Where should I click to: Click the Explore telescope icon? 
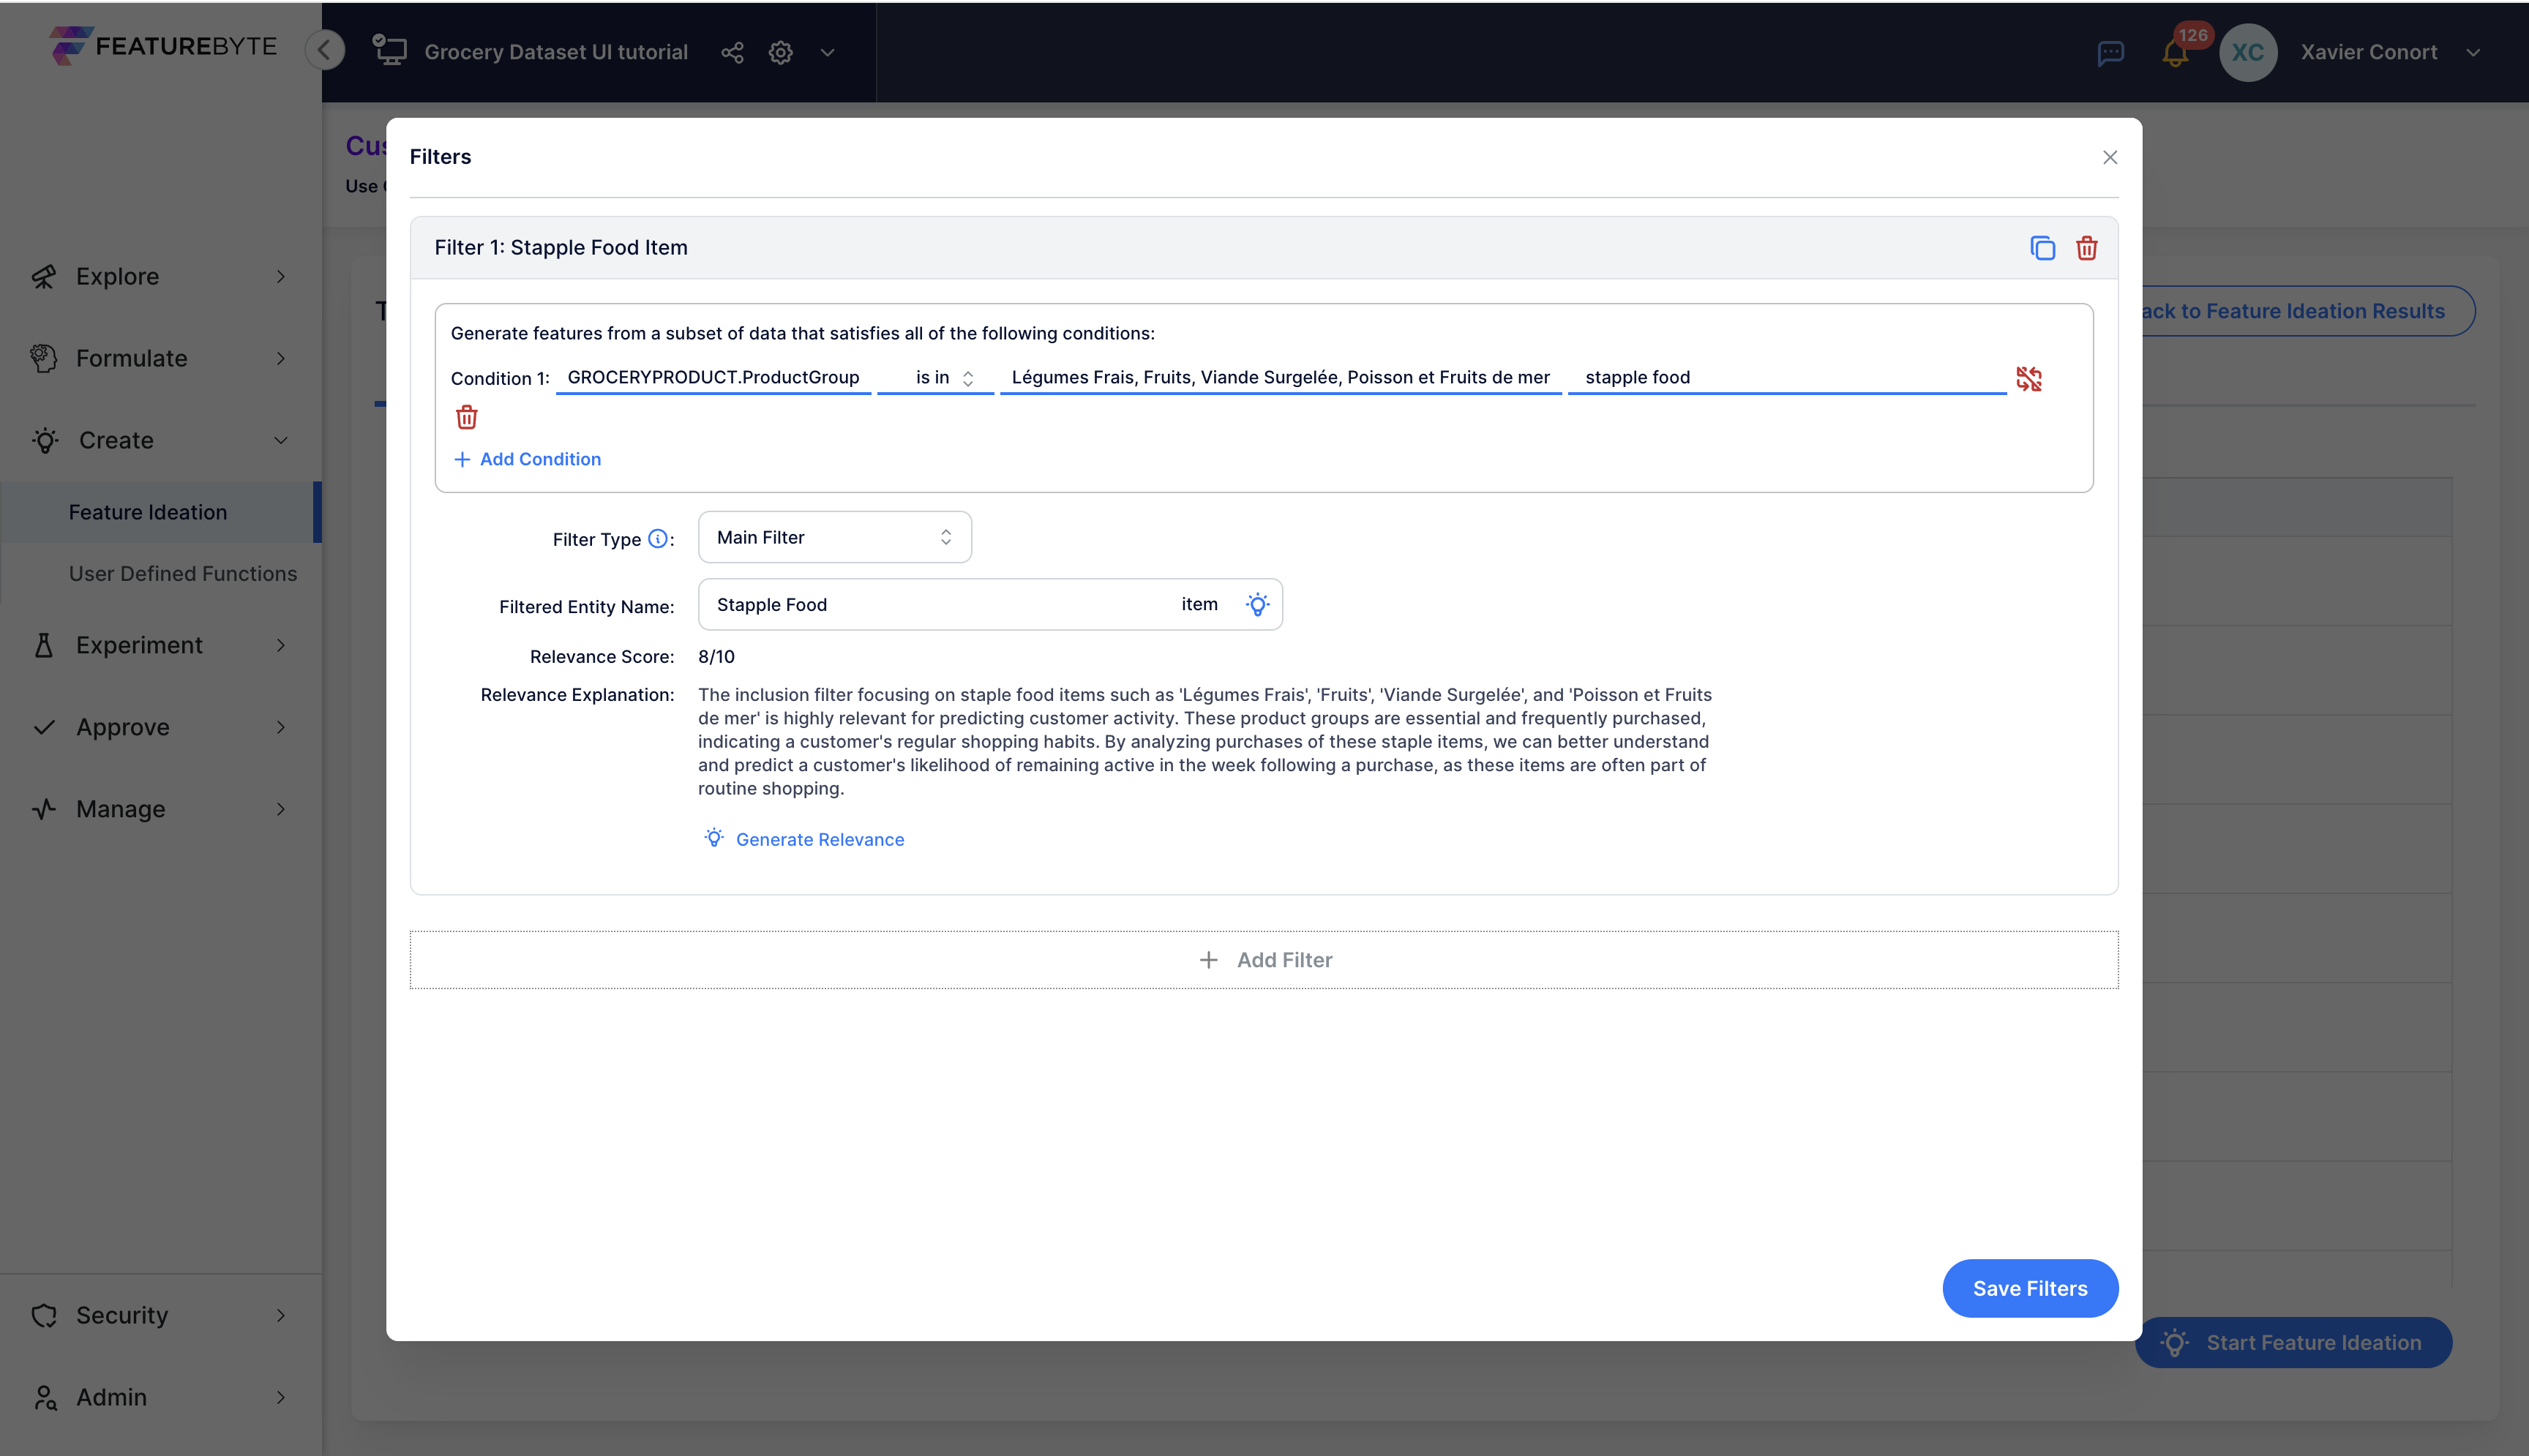point(44,276)
